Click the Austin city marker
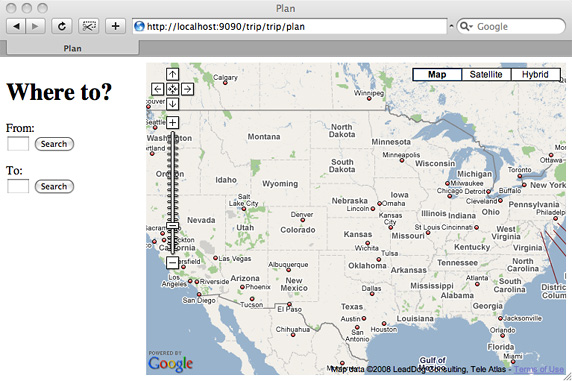This screenshot has height=381, width=572. 364,319
